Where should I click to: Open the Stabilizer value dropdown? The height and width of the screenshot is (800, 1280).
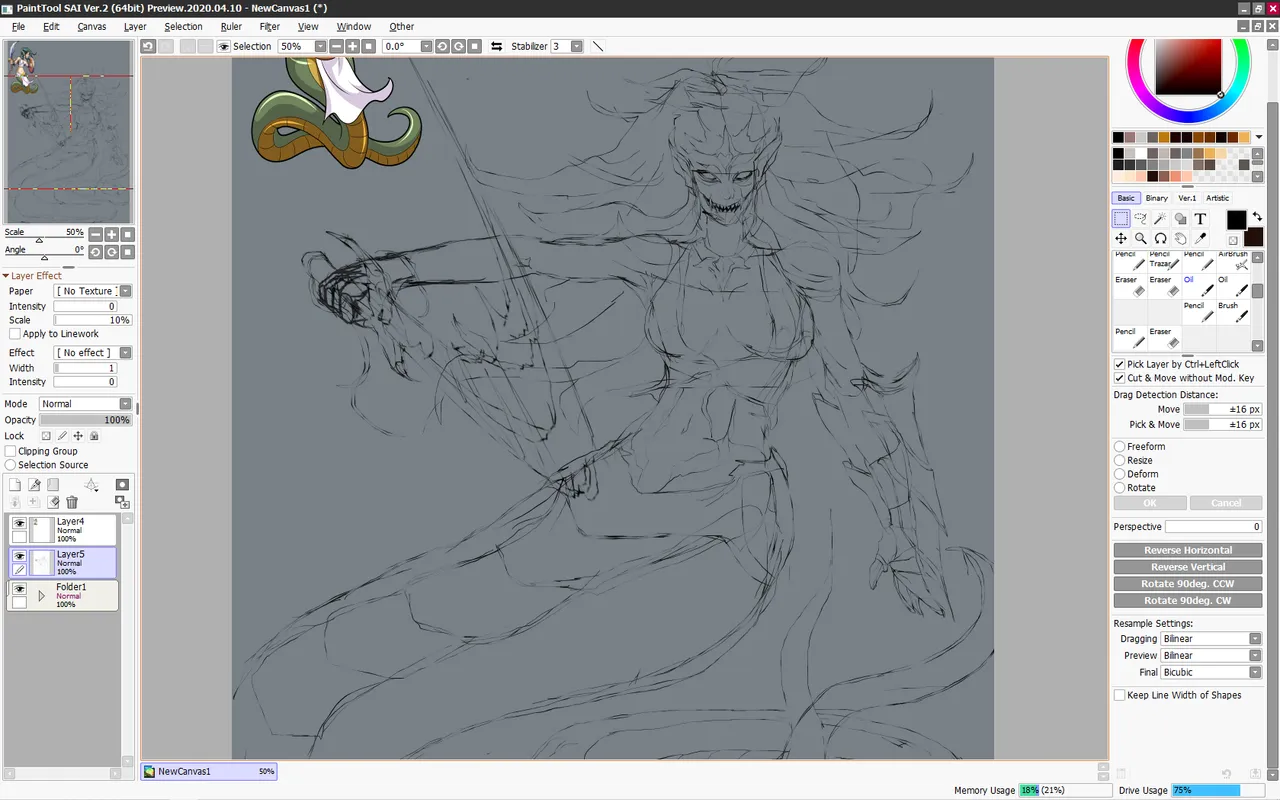click(577, 46)
